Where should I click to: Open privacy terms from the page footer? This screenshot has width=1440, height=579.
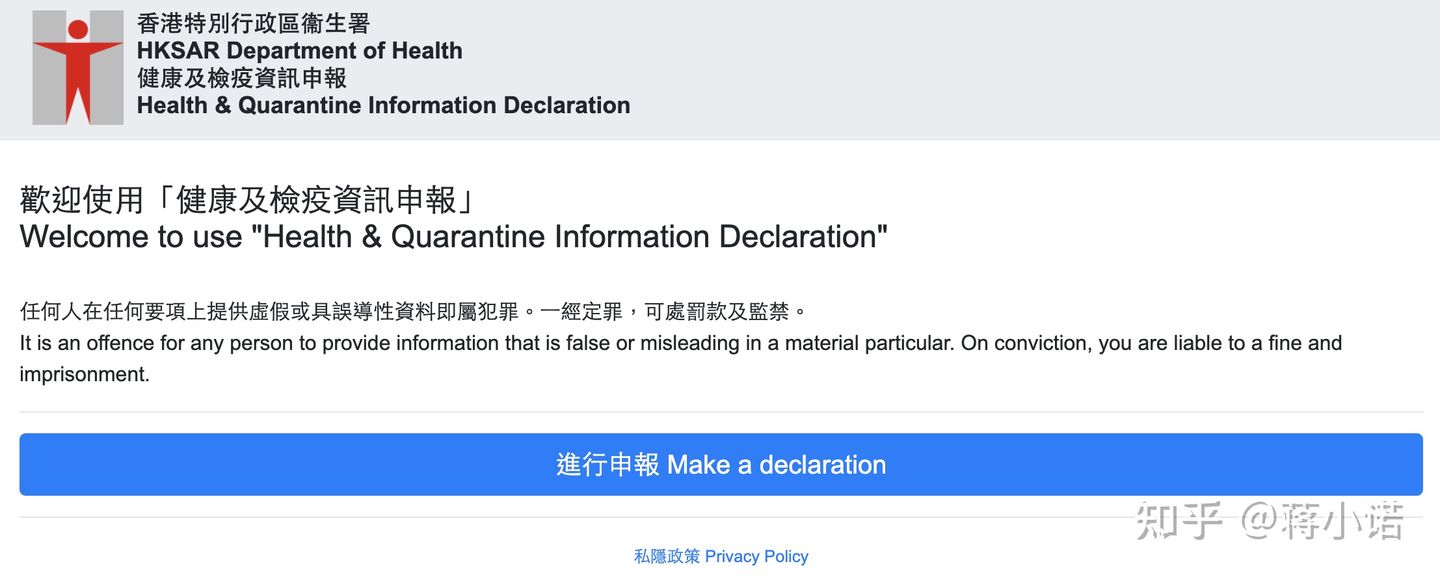click(721, 556)
